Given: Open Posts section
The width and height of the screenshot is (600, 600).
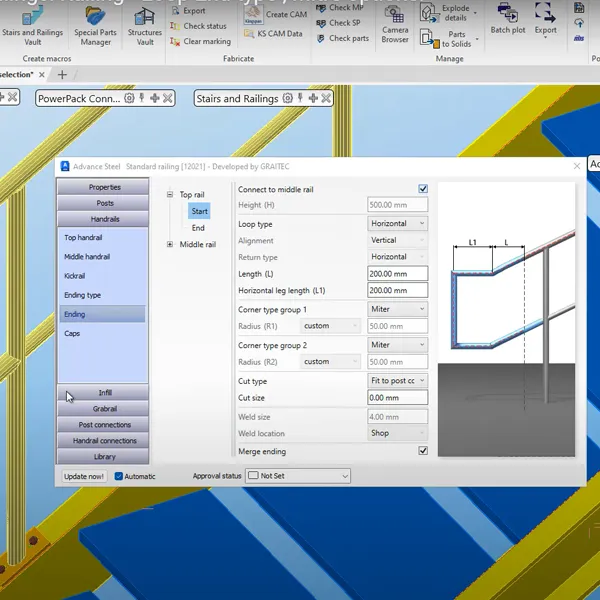Looking at the screenshot, I should pos(103,203).
